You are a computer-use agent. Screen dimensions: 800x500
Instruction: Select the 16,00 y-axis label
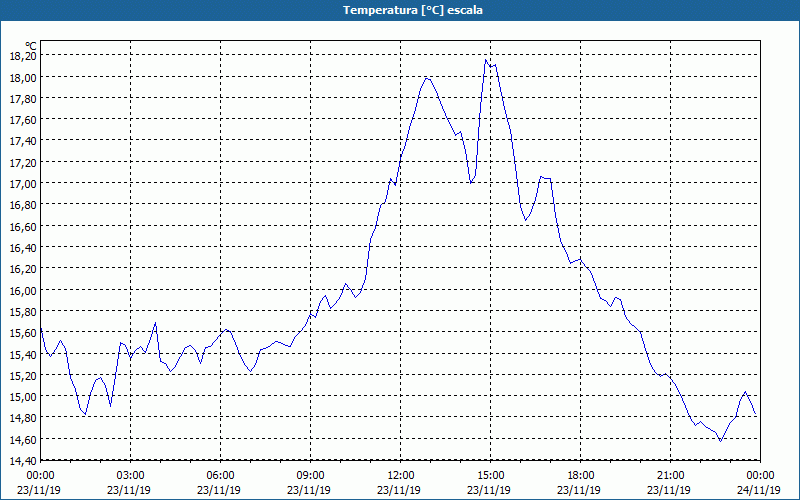tap(23, 290)
